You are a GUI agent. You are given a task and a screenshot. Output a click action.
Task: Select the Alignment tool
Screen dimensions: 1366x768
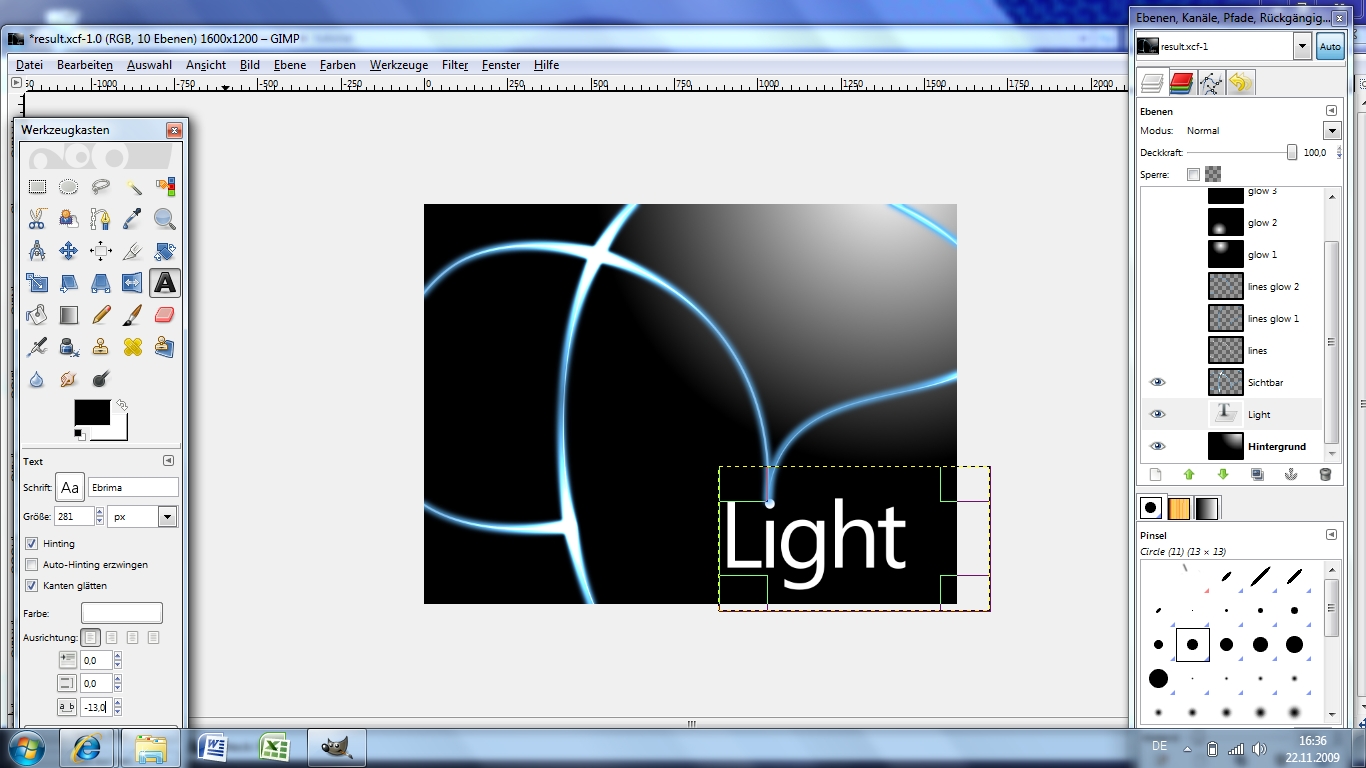pyautogui.click(x=101, y=251)
